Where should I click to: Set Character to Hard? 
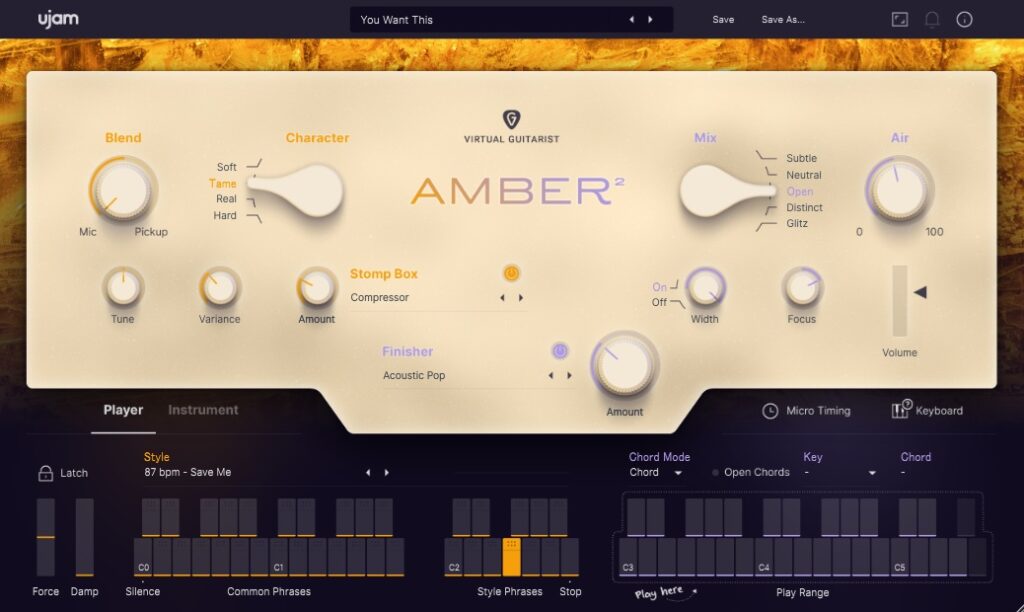click(x=225, y=215)
